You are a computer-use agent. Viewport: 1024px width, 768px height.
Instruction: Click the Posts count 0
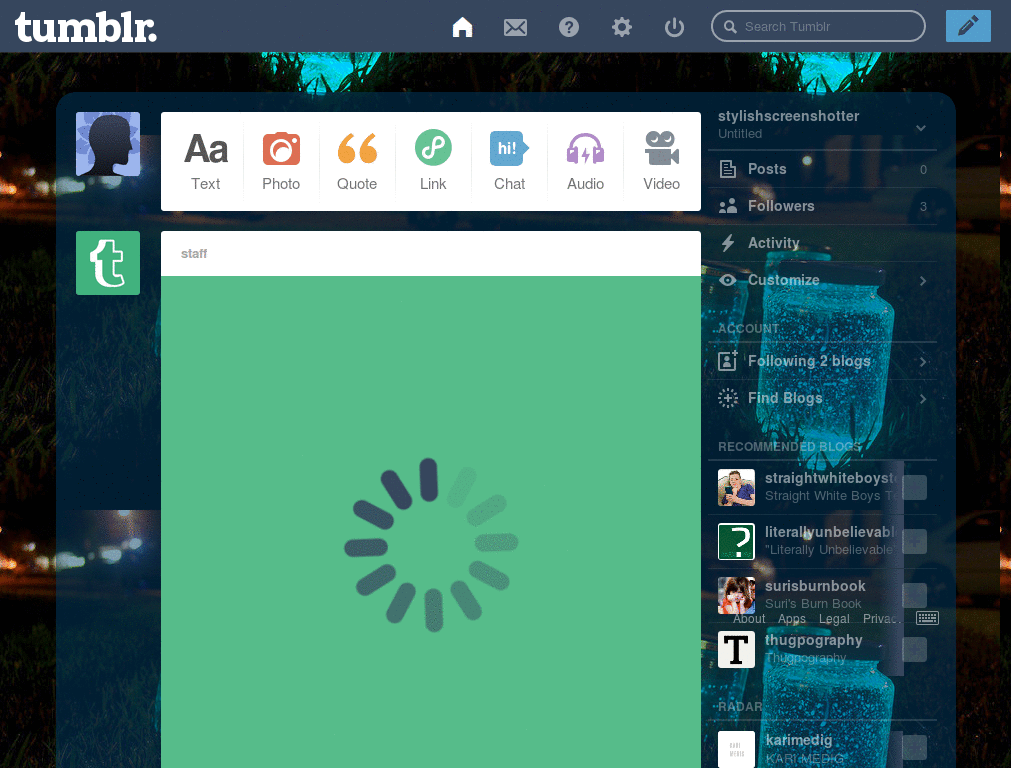[x=923, y=170]
